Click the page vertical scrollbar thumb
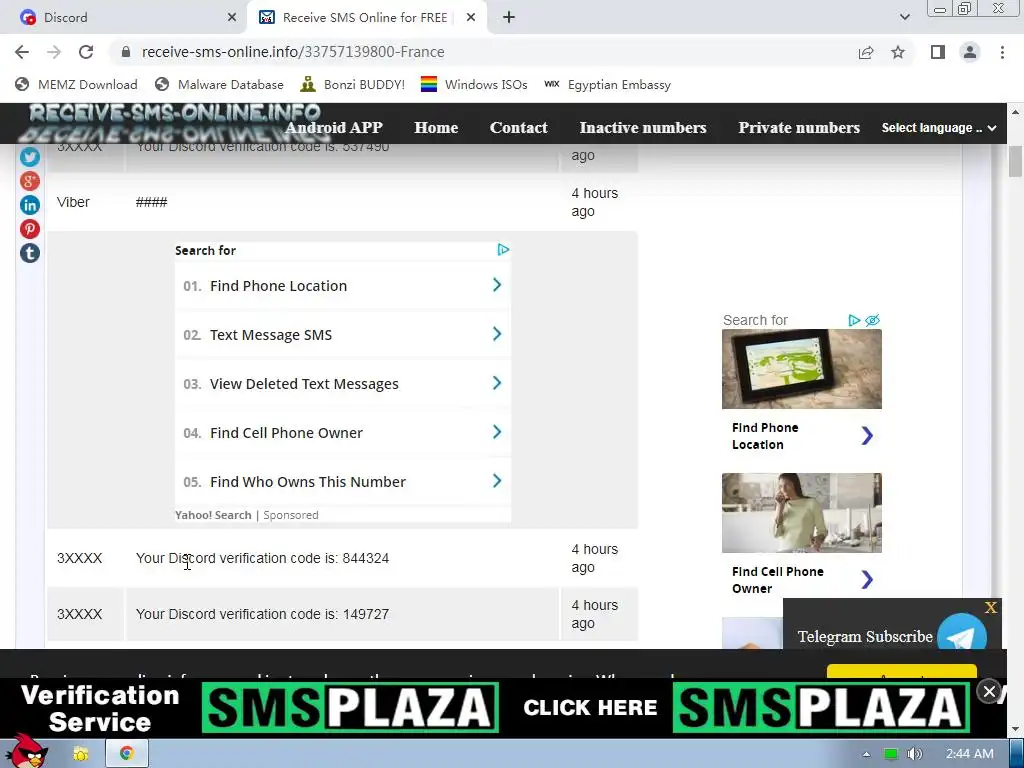 click(1015, 161)
